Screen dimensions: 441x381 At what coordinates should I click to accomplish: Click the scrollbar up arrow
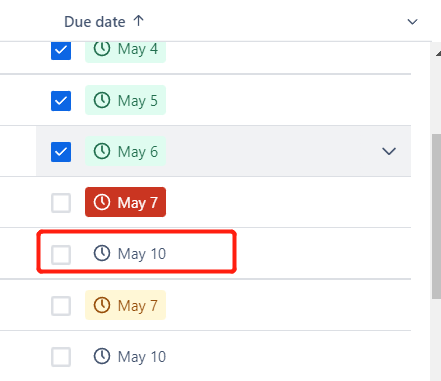point(438,53)
